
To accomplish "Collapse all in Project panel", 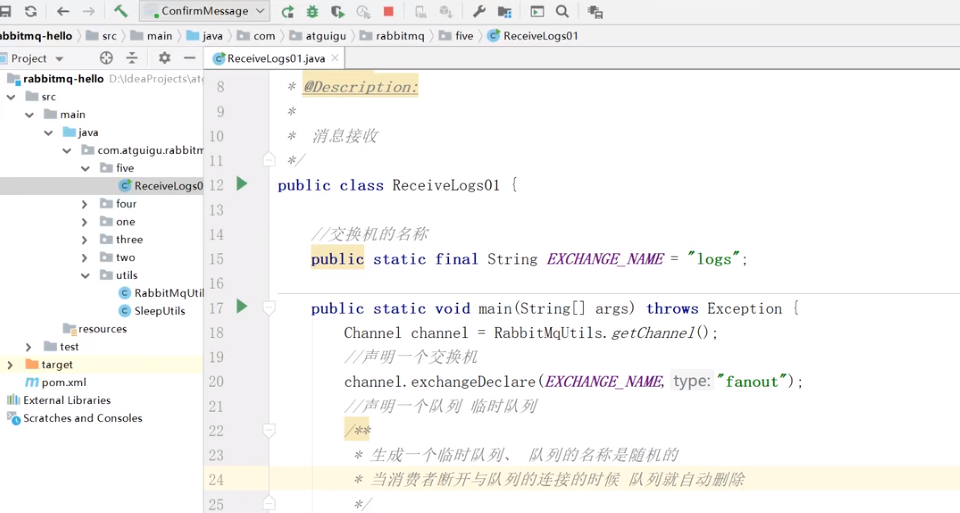I will coord(132,58).
